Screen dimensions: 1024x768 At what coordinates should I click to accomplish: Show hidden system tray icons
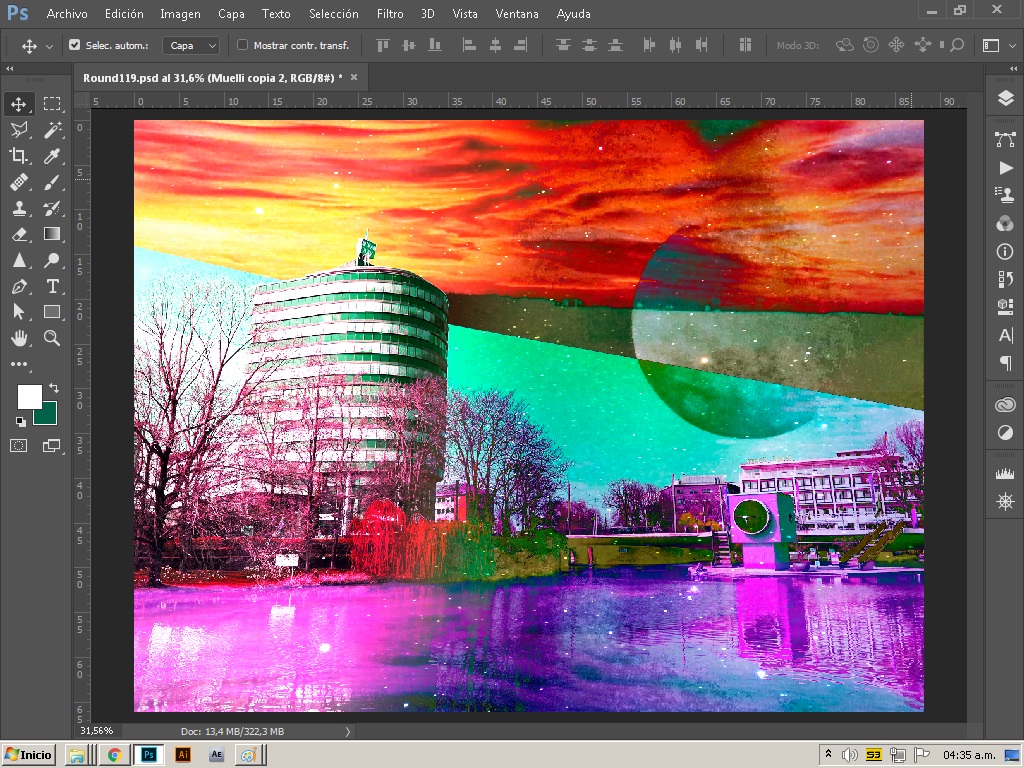tap(828, 754)
